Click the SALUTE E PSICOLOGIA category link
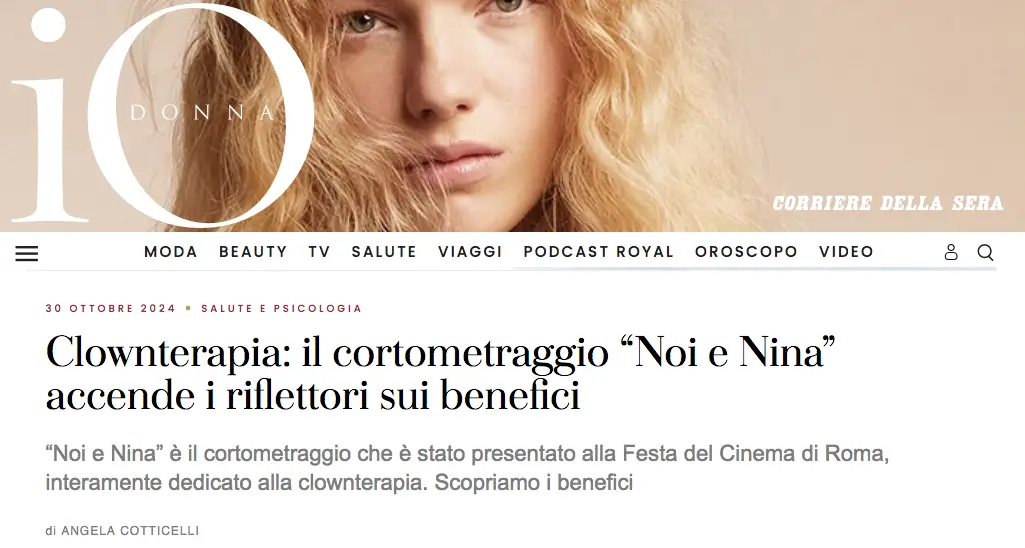 [x=281, y=308]
